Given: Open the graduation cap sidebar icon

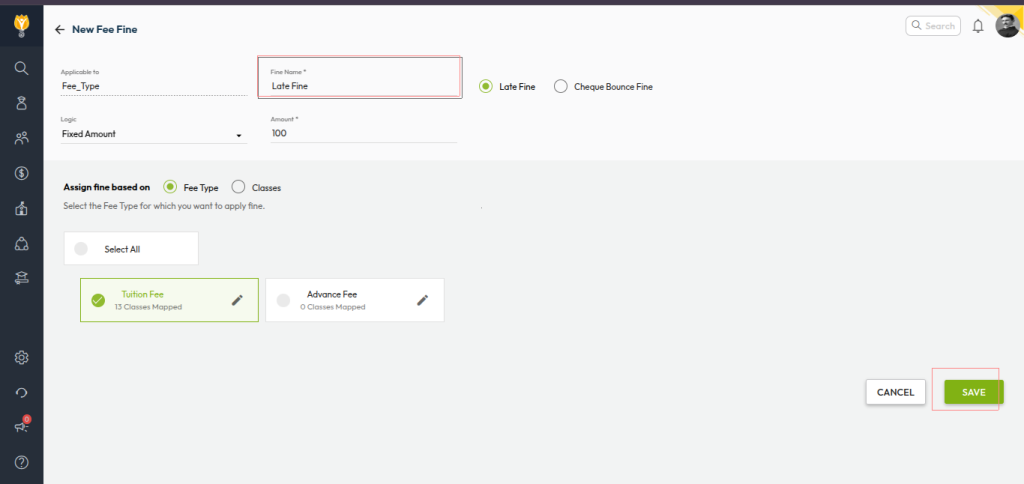Looking at the screenshot, I should 21,279.
